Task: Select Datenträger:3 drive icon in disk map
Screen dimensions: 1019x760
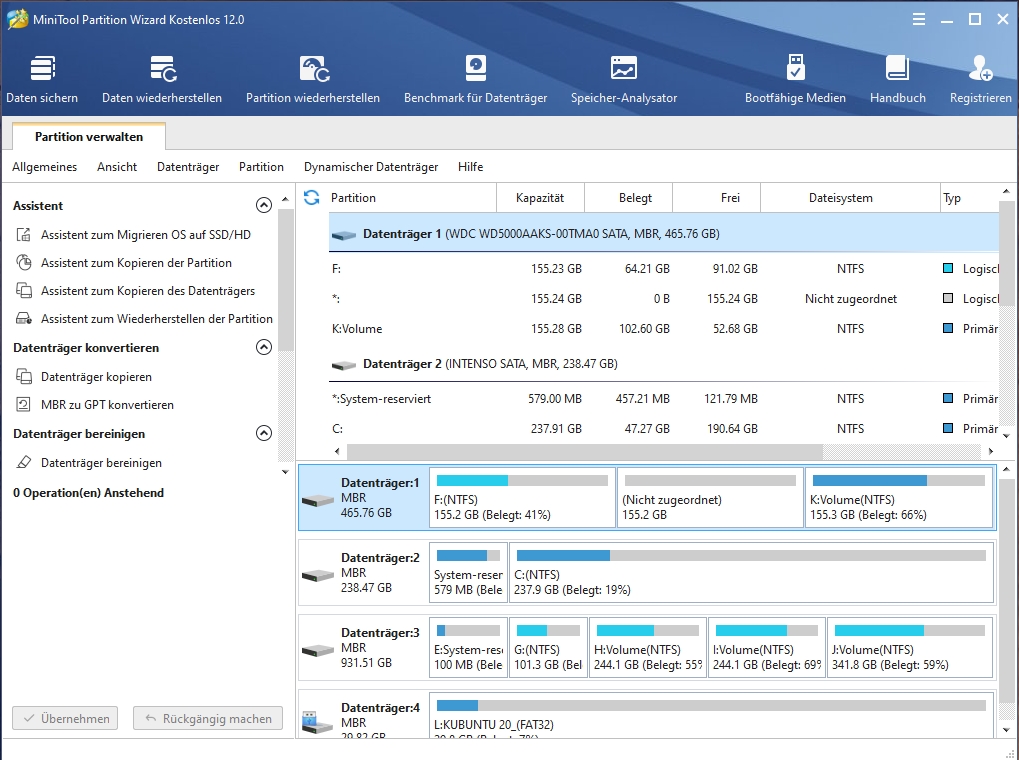Action: click(318, 649)
